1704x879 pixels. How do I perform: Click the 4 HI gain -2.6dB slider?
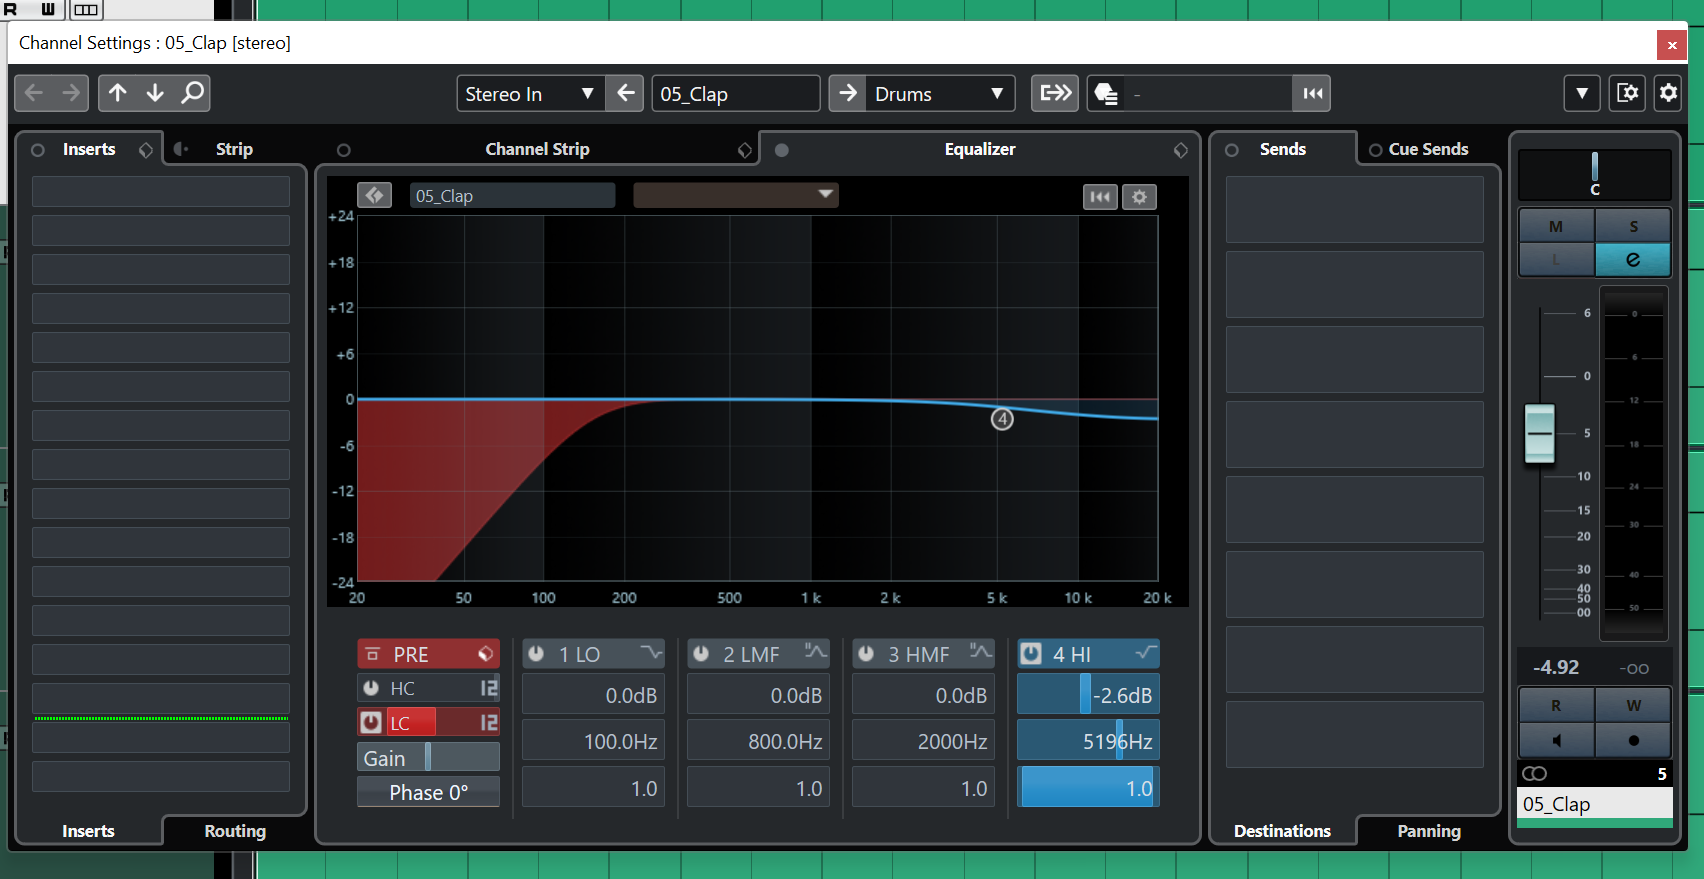[1088, 695]
